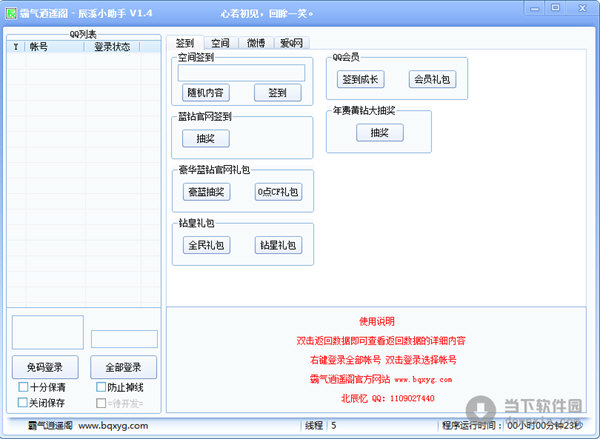This screenshot has height=439, width=600.
Task: Select the 微博 tab
Action: coord(256,43)
